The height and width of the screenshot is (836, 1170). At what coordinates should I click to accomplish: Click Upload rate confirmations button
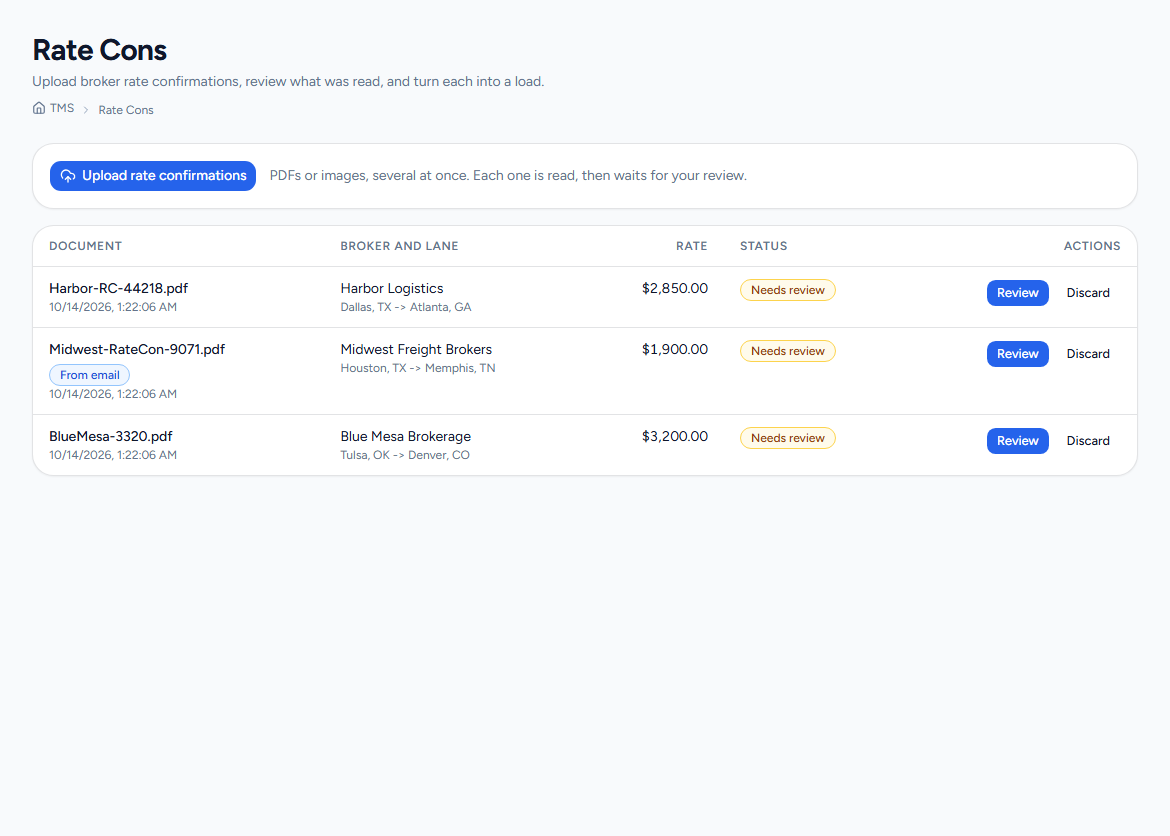tap(153, 176)
